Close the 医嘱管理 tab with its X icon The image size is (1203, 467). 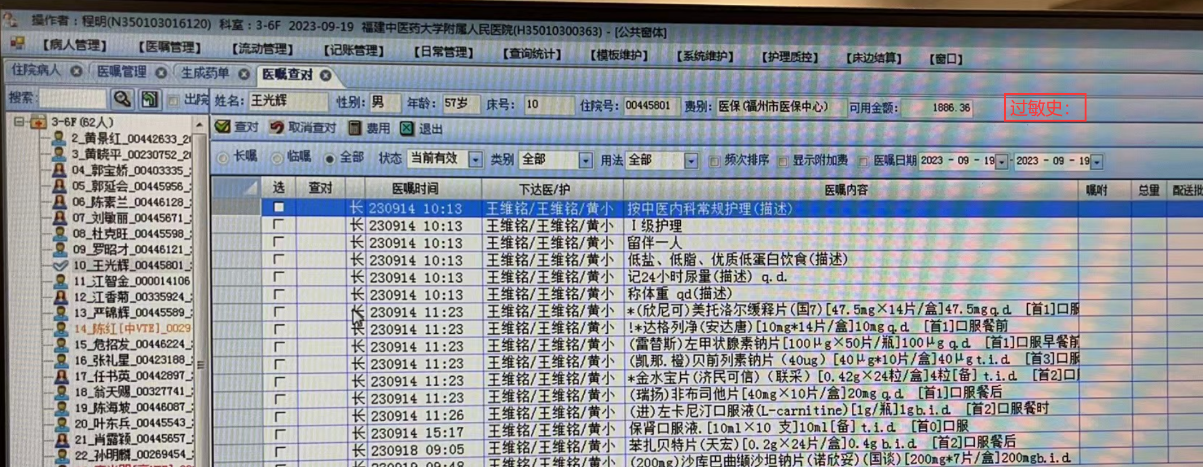click(159, 72)
